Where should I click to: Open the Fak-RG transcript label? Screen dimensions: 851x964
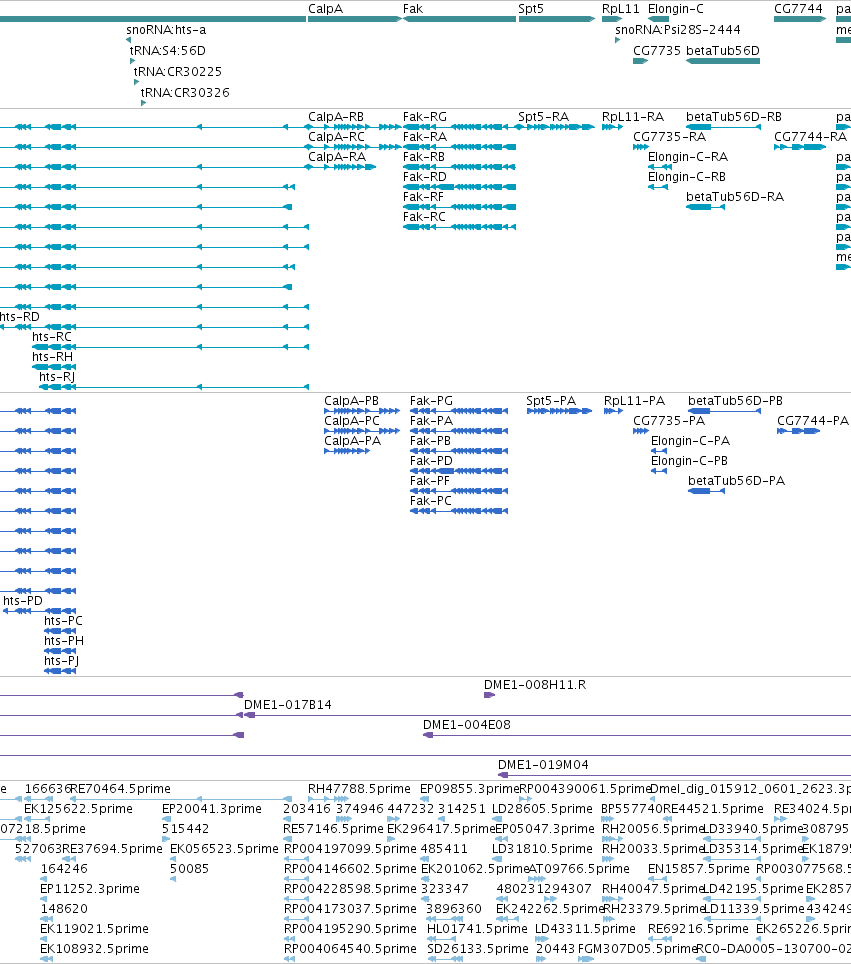425,117
